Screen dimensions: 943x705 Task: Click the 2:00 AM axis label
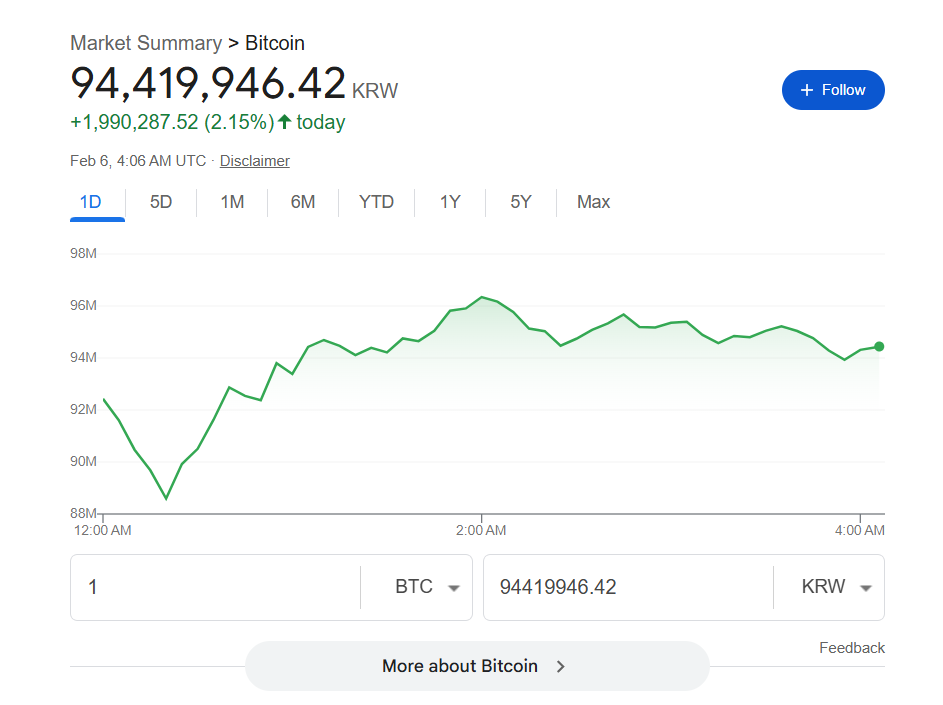coord(481,531)
